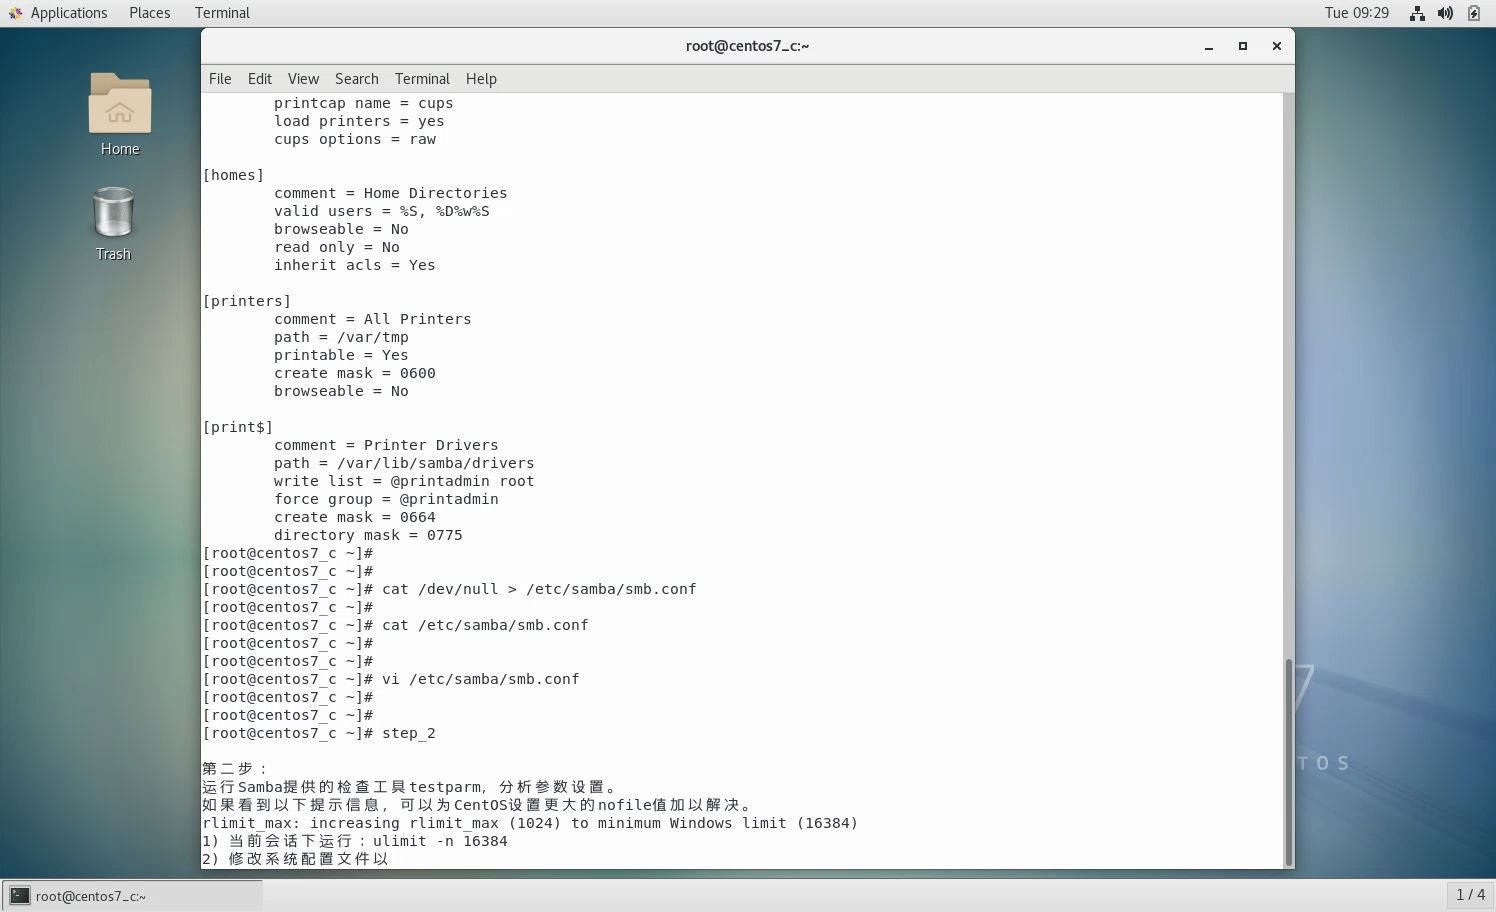The height and width of the screenshot is (912, 1496).
Task: Minimize the terminal window
Action: 1209,46
